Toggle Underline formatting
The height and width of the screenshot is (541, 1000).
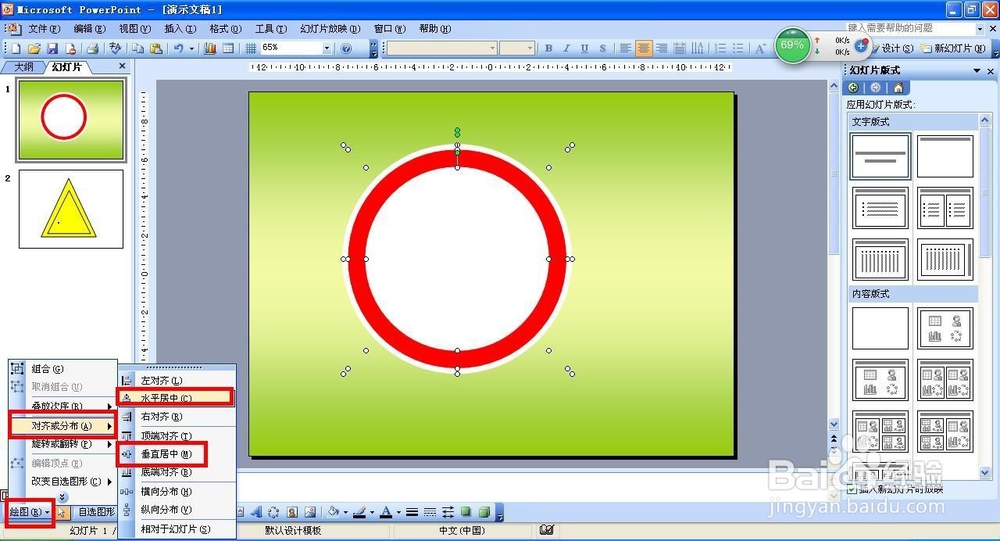(x=584, y=48)
